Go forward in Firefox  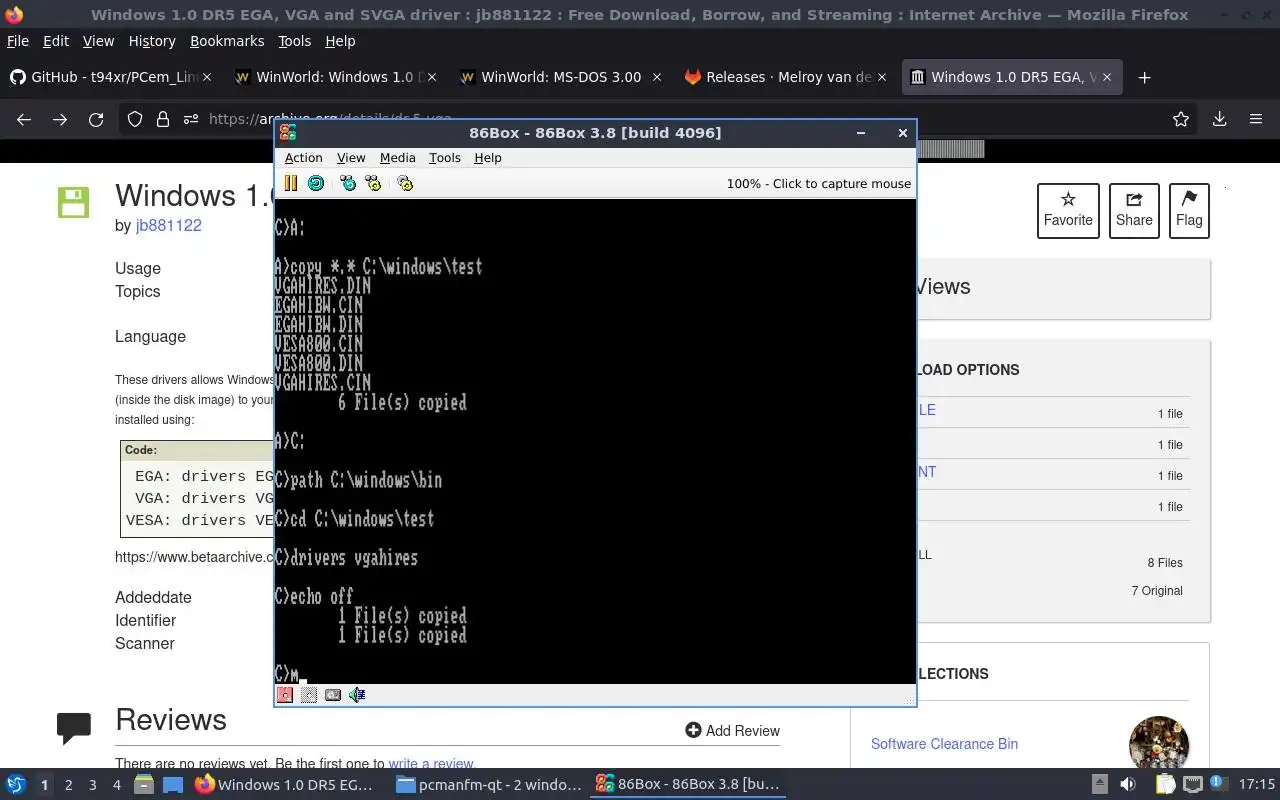(60, 119)
